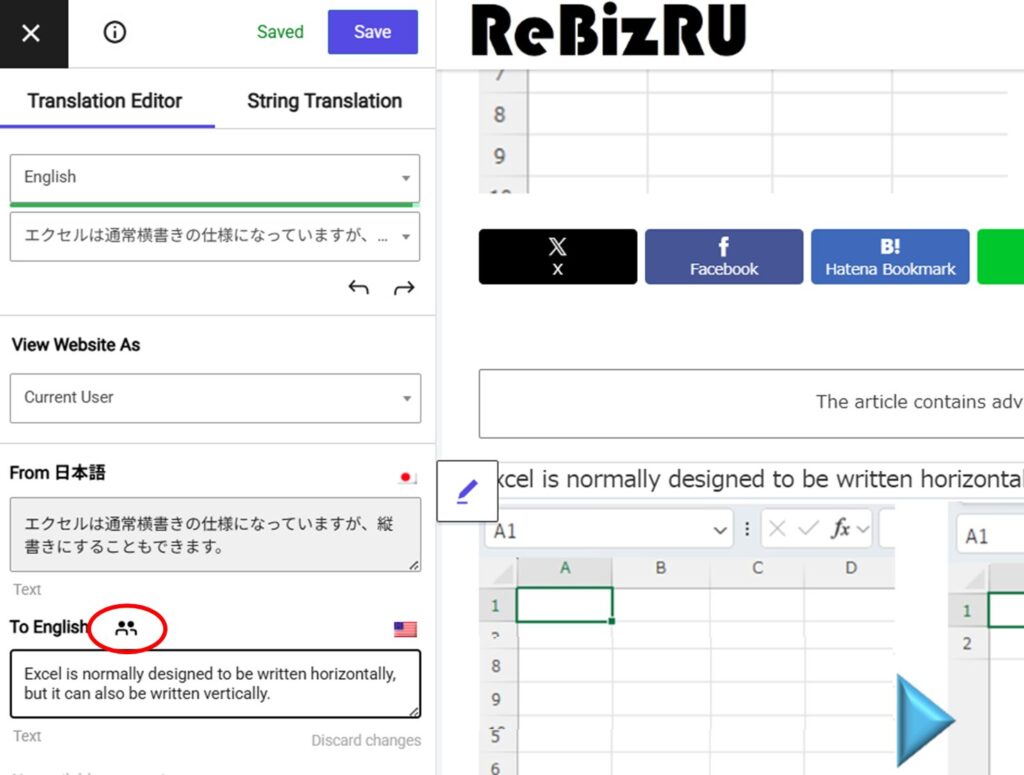Expand the English language dropdown
1024x775 pixels.
[215, 178]
